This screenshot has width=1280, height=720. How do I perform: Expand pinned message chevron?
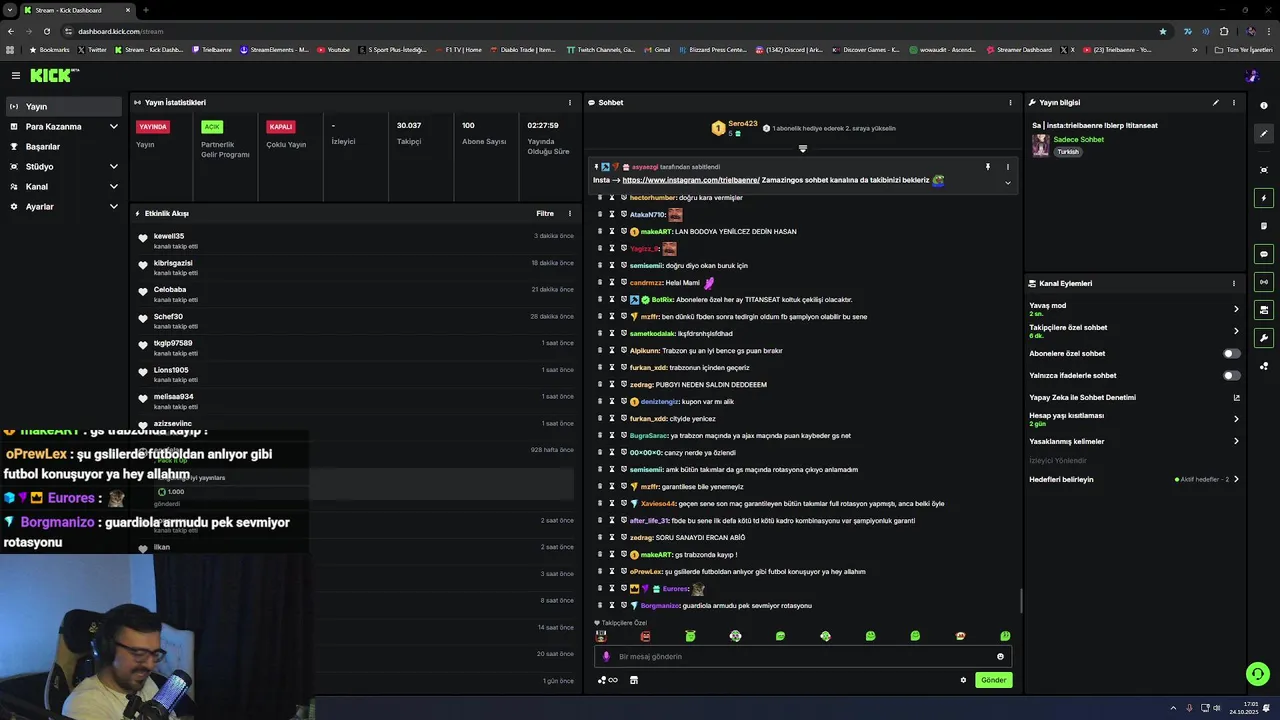(1007, 183)
